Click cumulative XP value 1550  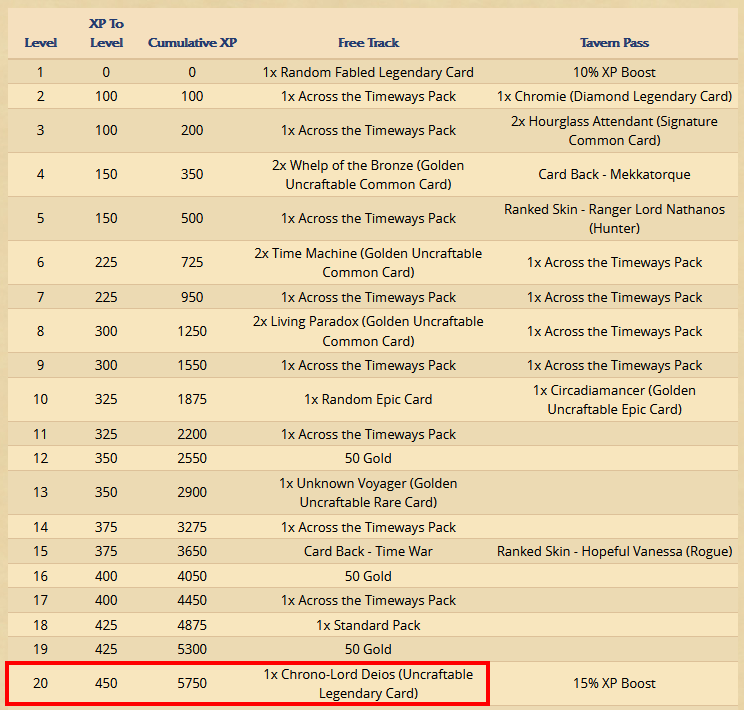192,365
